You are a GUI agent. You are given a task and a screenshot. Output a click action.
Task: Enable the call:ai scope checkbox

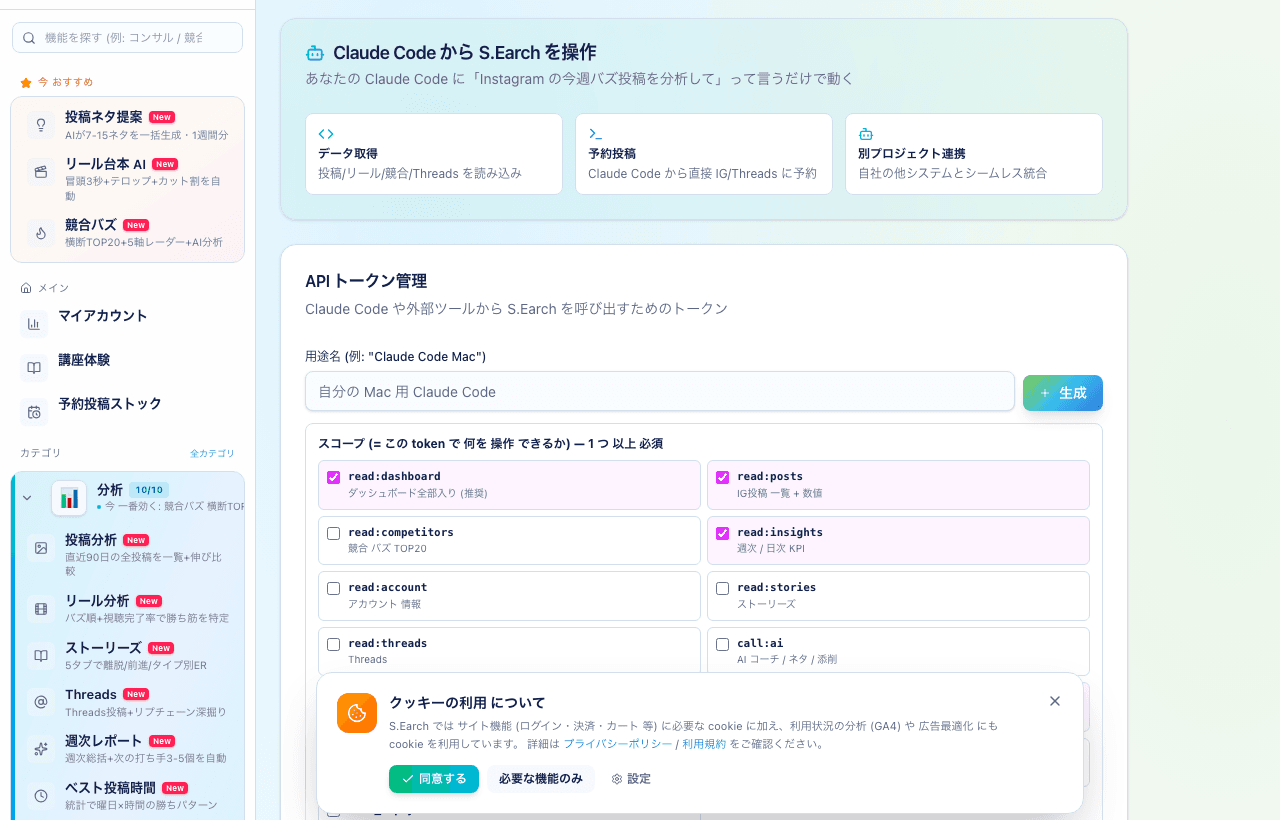[723, 644]
